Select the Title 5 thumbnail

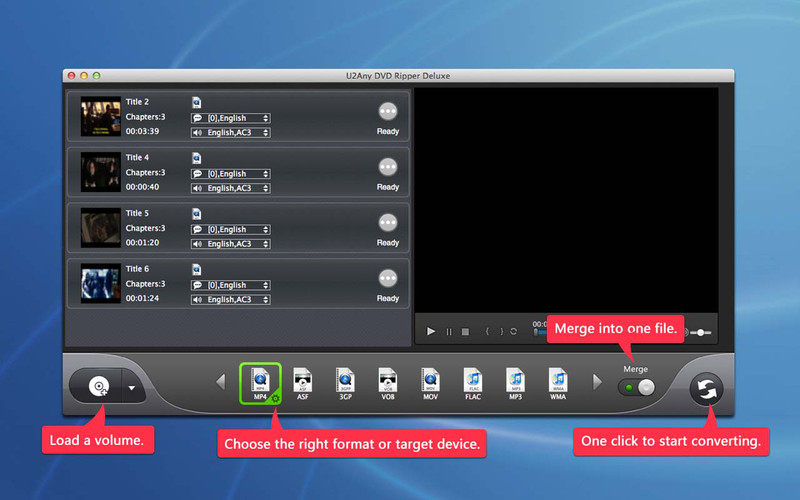[101, 228]
